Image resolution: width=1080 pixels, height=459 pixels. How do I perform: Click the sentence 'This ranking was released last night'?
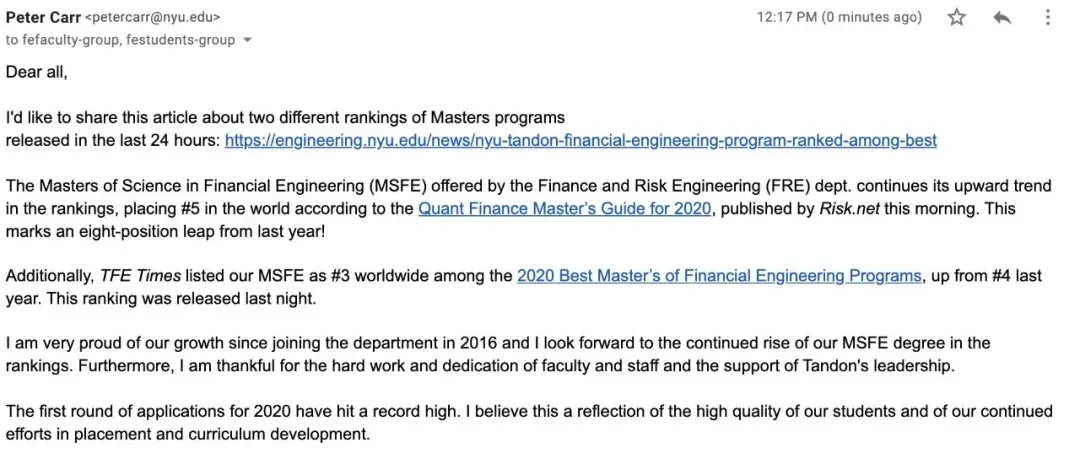(175, 298)
